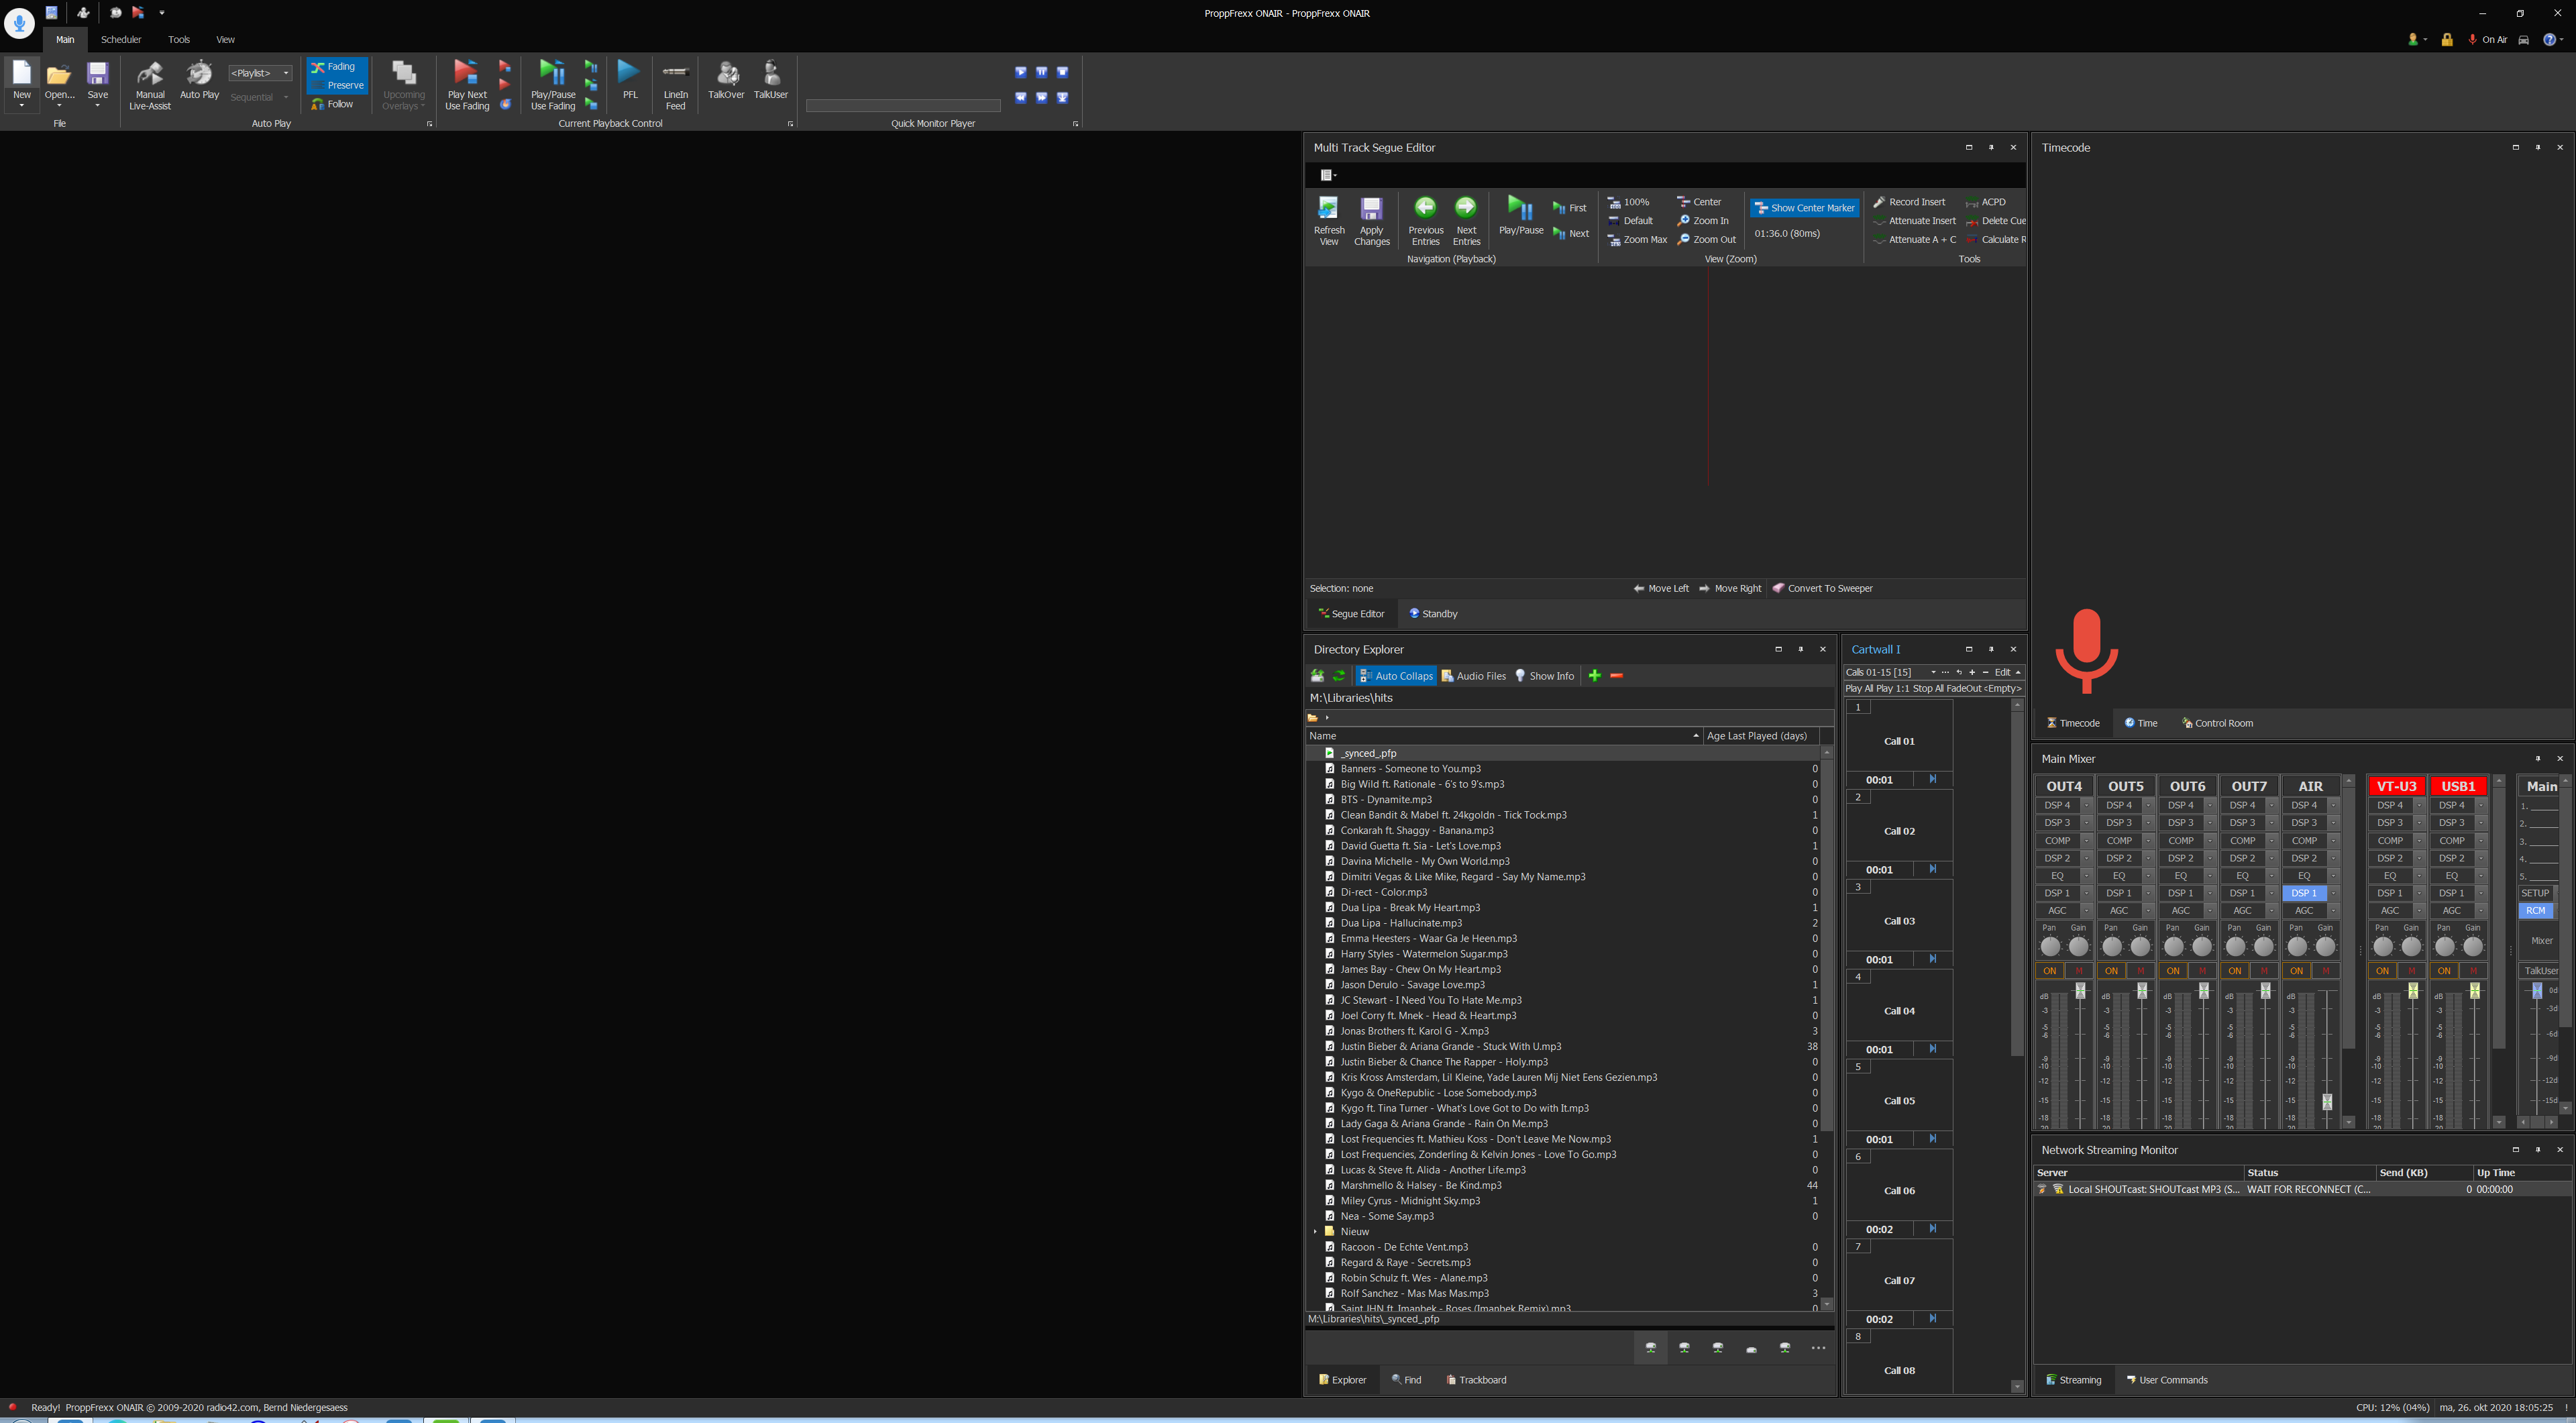Open the Open... file dropdown arrow
The width and height of the screenshot is (2576, 1423).
59,105
